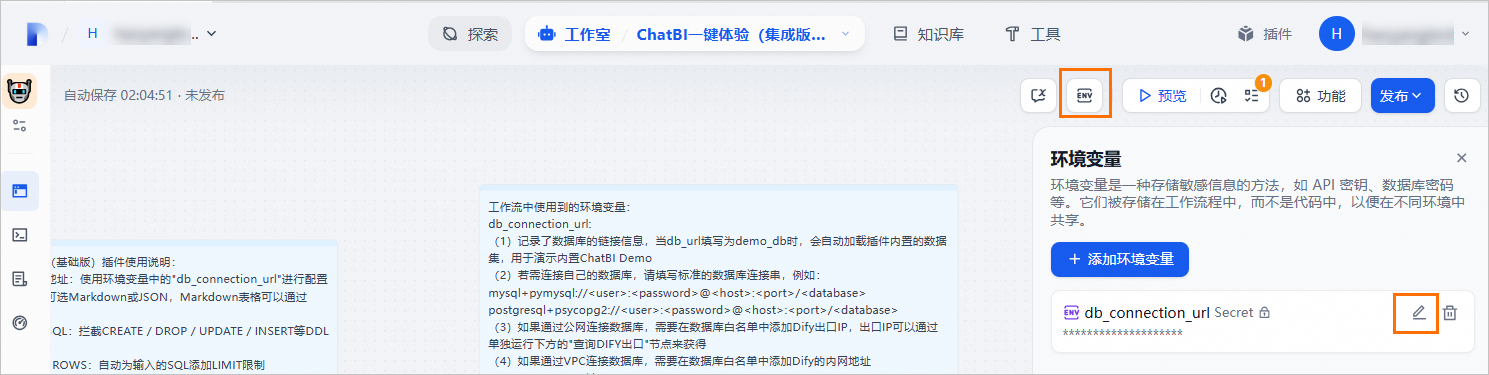Open the app settings sliders icon in the sidebar
The image size is (1489, 375).
(20, 126)
